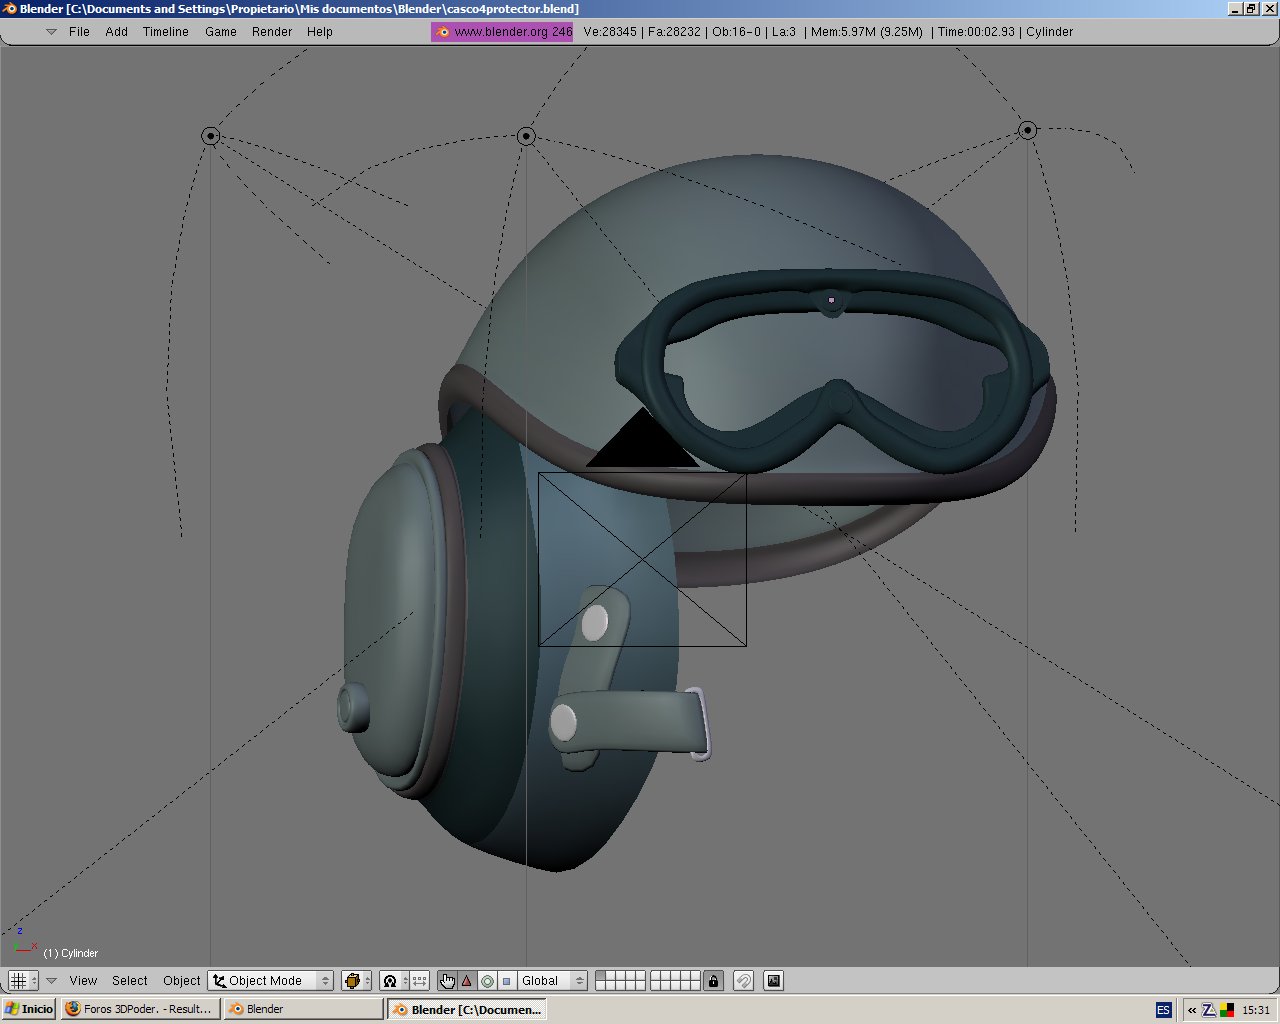1280x1024 pixels.
Task: Open the Game menu
Action: 221,32
